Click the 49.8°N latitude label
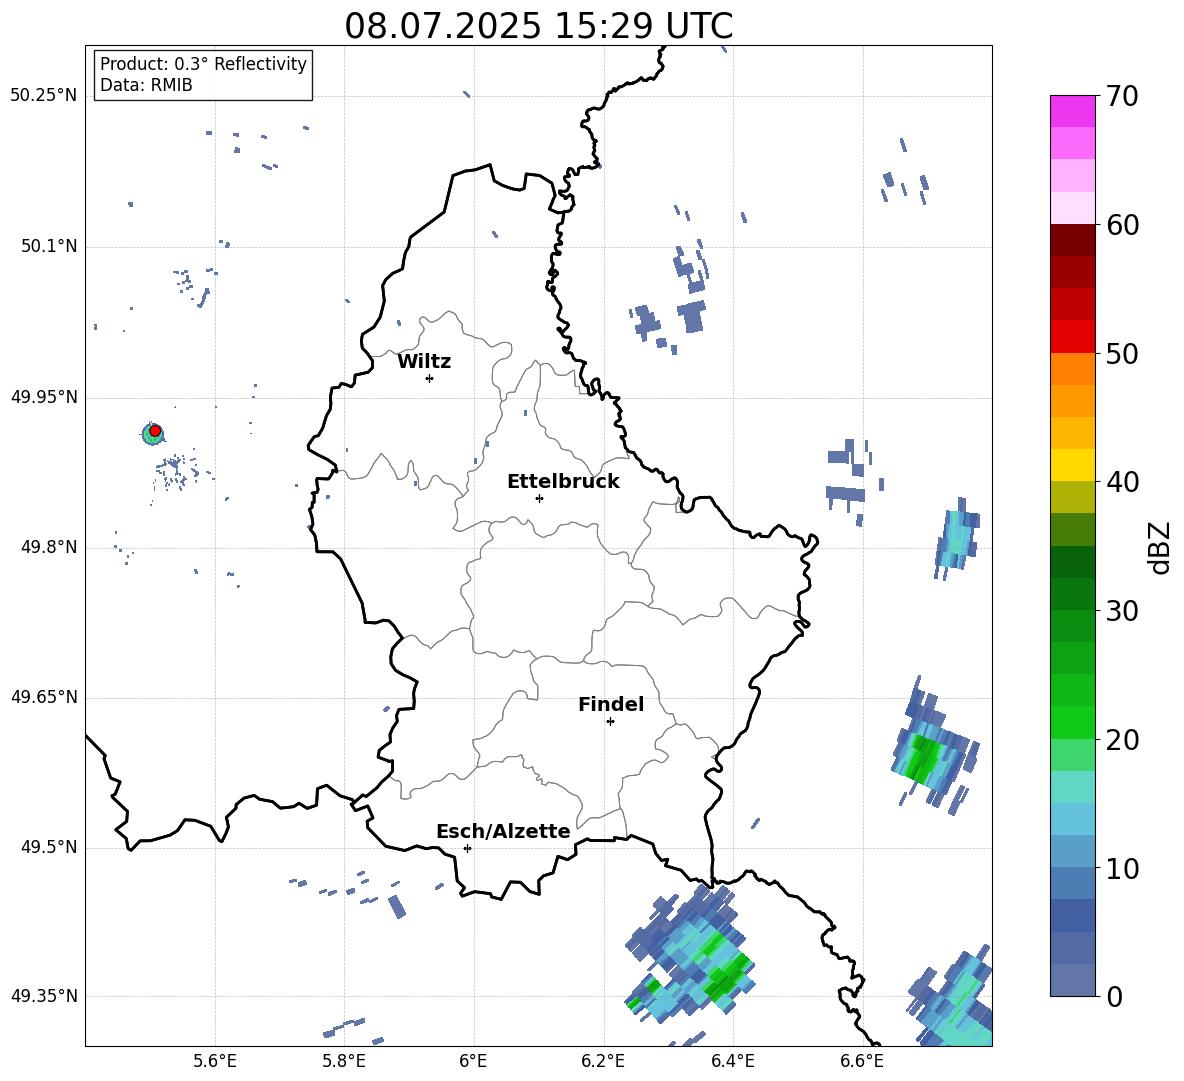Screen dimensions: 1184x1081 pos(48,547)
